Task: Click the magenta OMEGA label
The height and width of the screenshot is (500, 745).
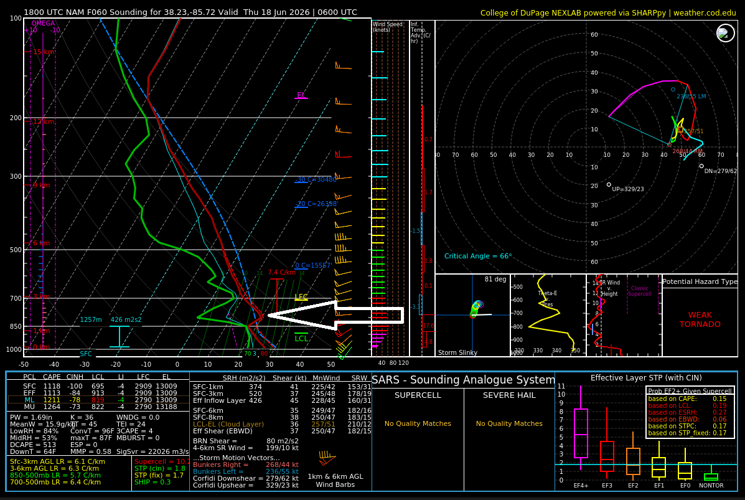Action: coord(43,23)
